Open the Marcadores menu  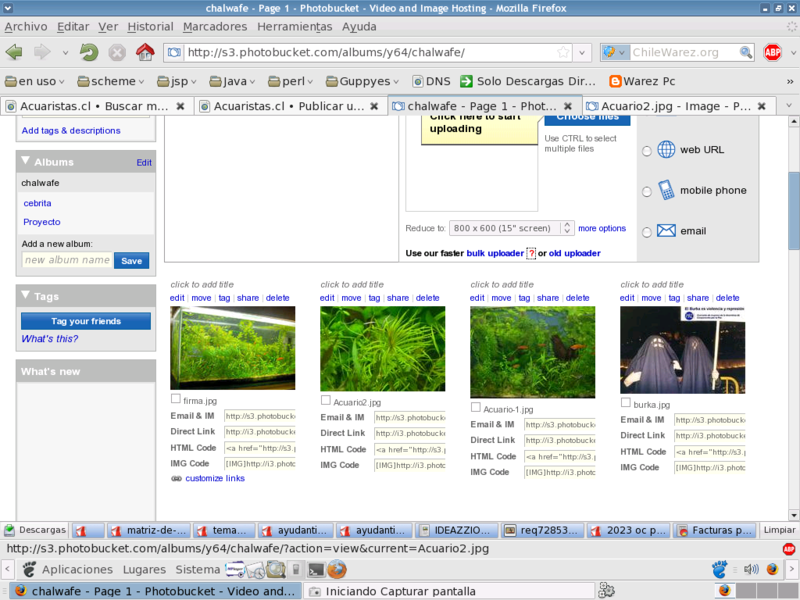tap(215, 27)
